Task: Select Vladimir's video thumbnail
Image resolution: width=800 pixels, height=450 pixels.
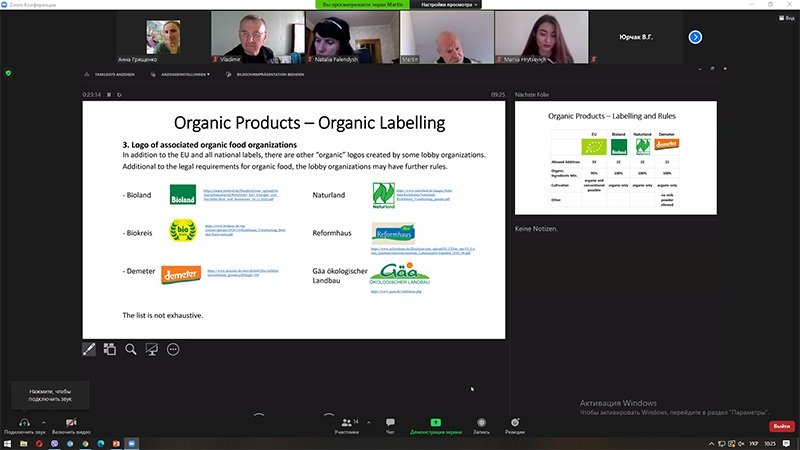Action: (258, 37)
